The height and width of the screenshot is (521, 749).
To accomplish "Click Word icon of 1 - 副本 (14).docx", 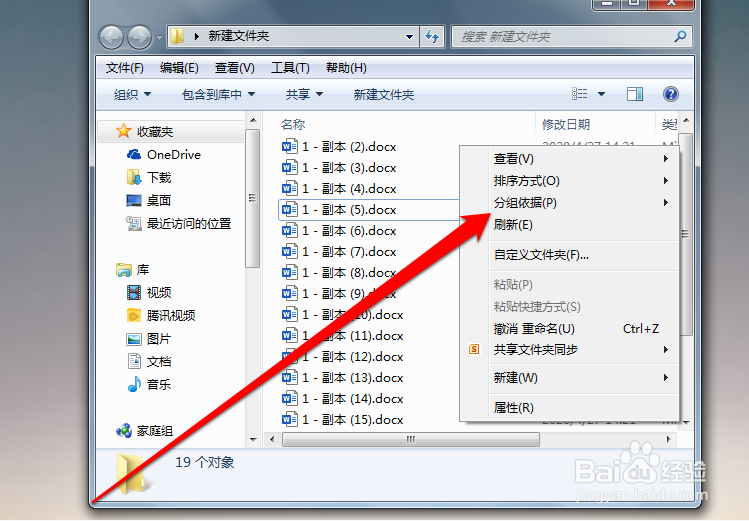I will pyautogui.click(x=289, y=398).
